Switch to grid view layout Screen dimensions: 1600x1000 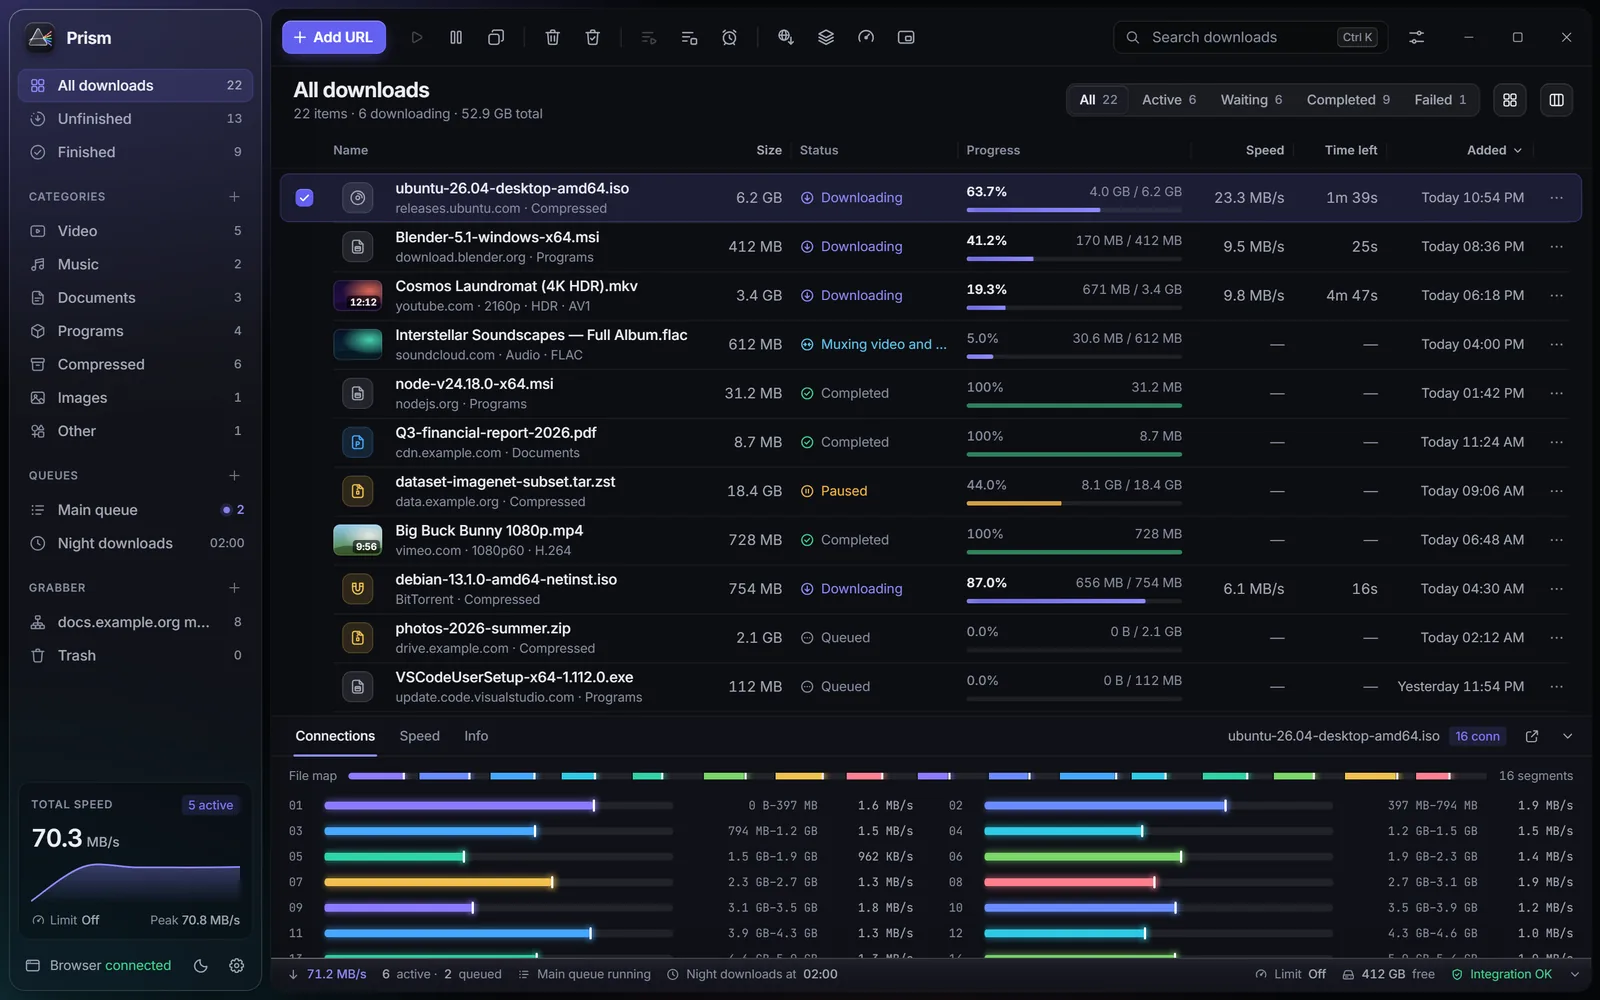(1510, 100)
